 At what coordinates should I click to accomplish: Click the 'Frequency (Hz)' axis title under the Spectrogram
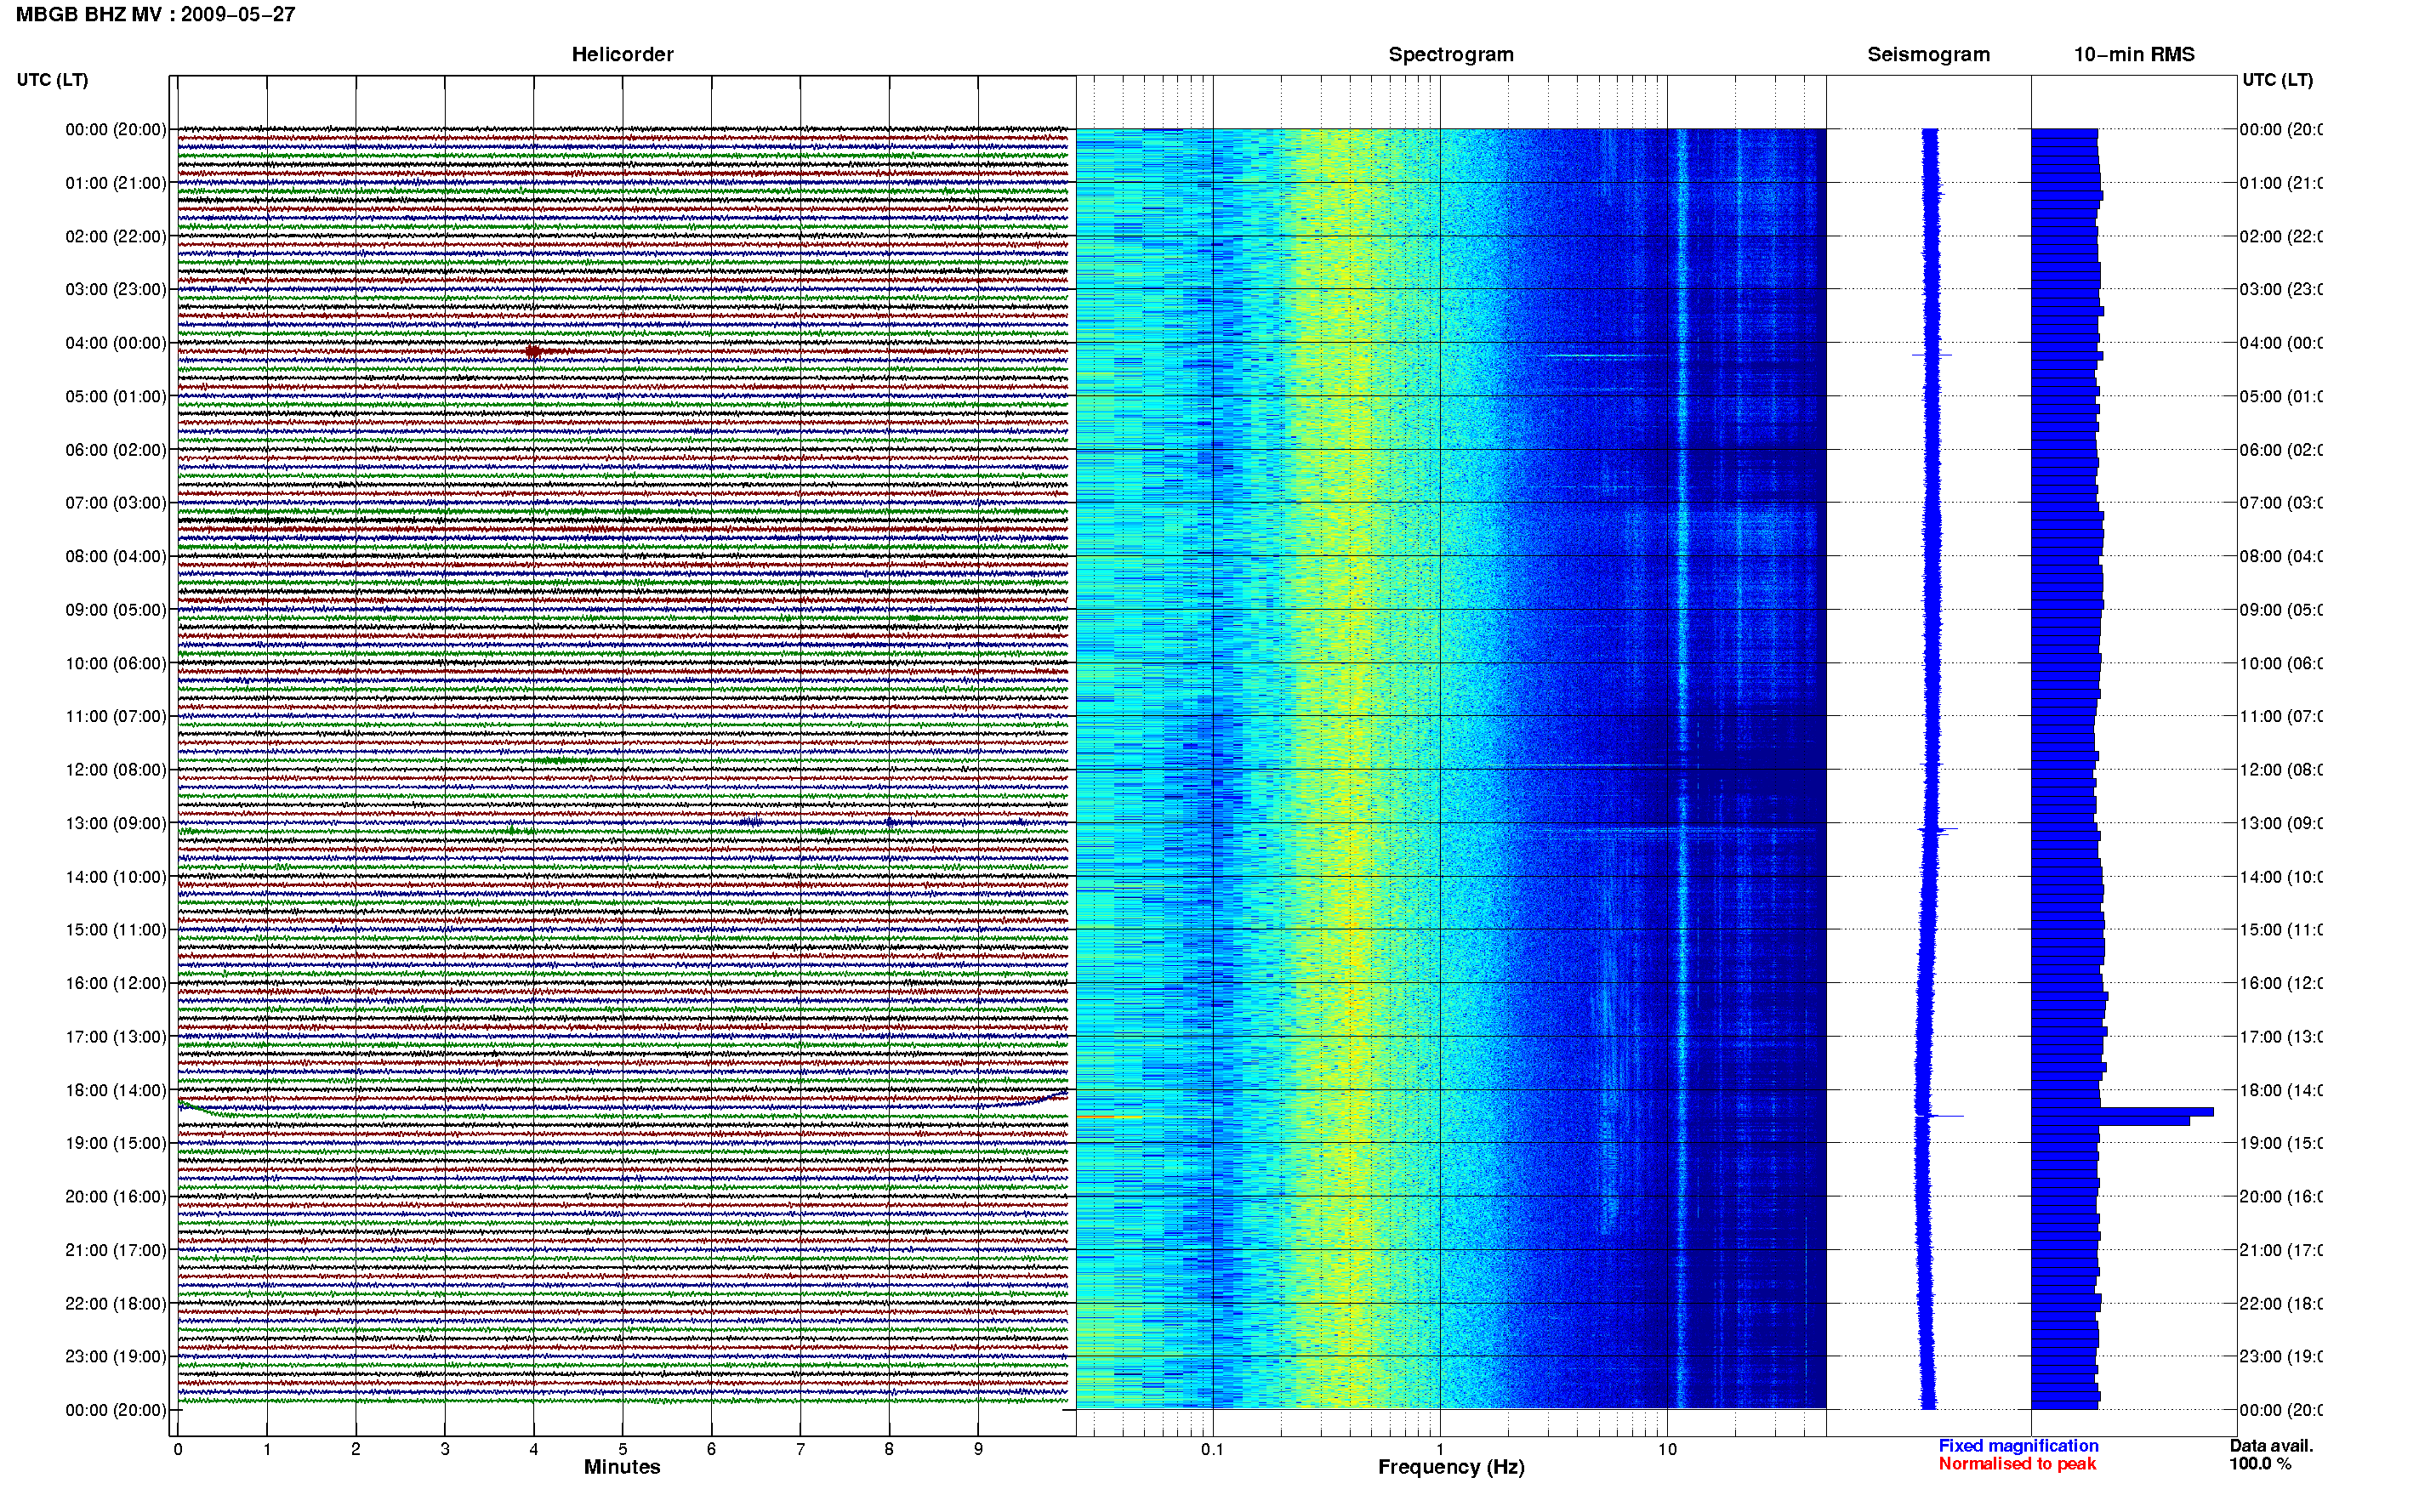pyautogui.click(x=1451, y=1468)
